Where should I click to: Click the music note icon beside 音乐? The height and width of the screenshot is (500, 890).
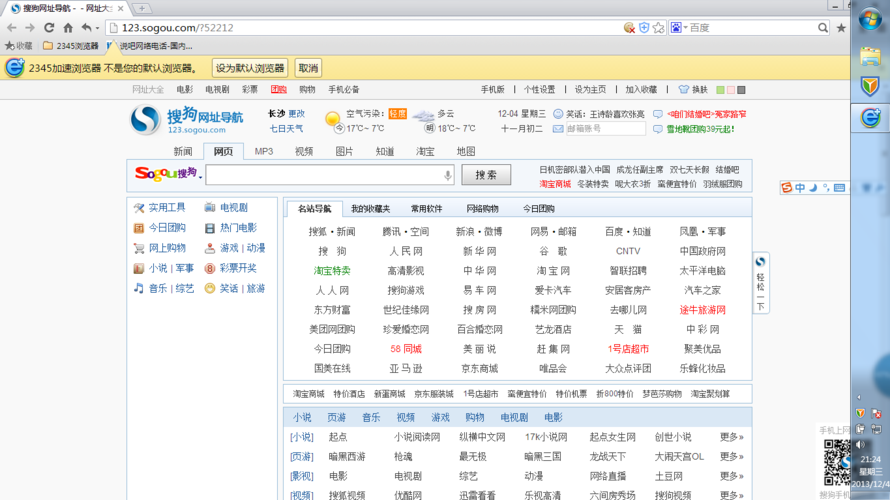click(138, 288)
